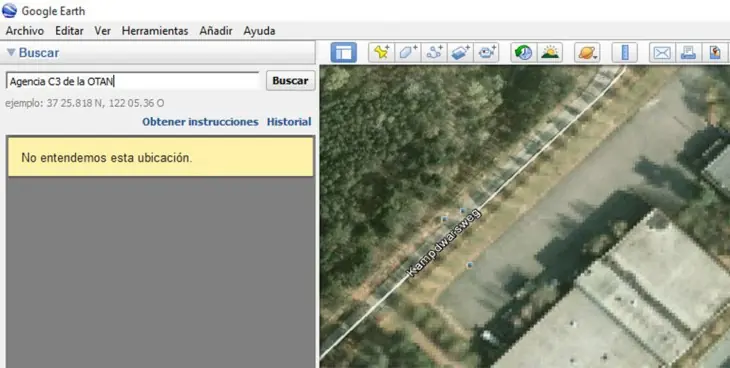Click the Email envelope icon
The width and height of the screenshot is (730, 368).
662,53
